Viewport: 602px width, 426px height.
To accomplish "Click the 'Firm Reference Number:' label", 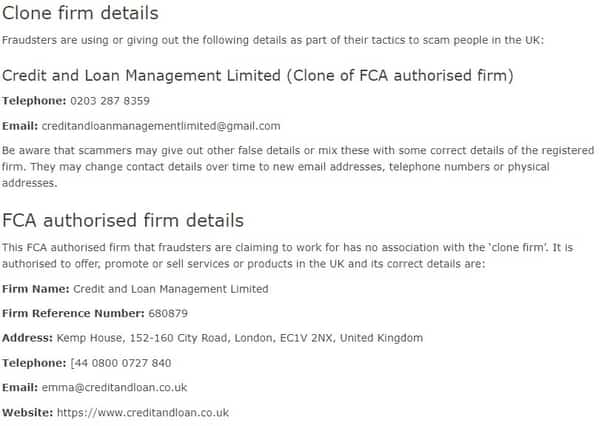I will point(73,314).
